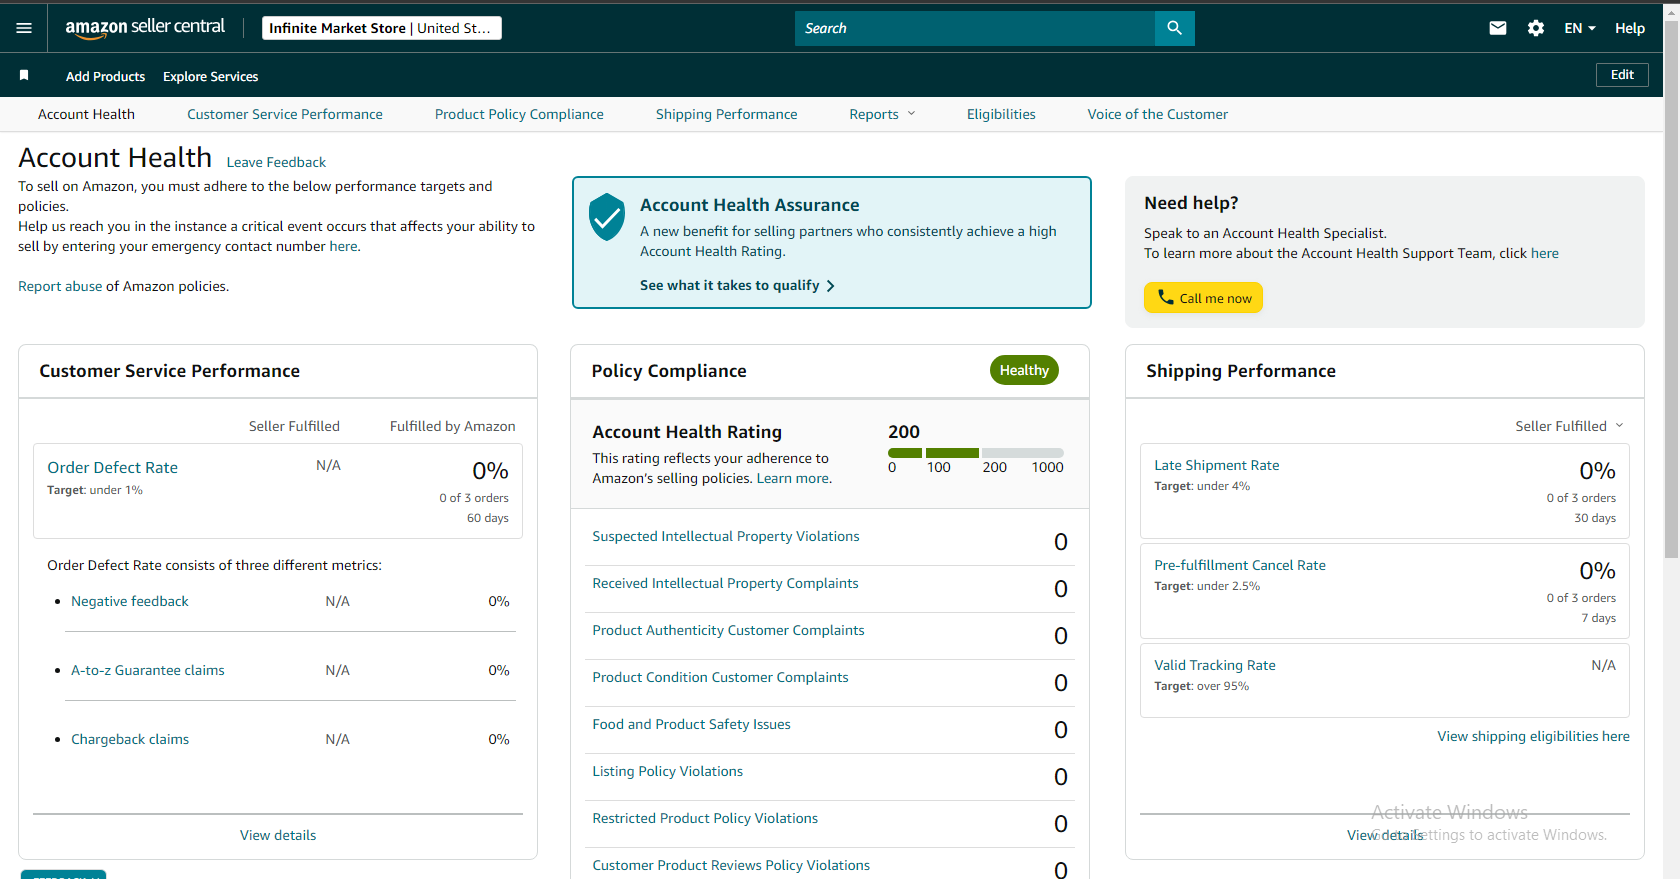The image size is (1680, 879).
Task: Click the Amazon Seller Central logo
Action: tap(145, 28)
